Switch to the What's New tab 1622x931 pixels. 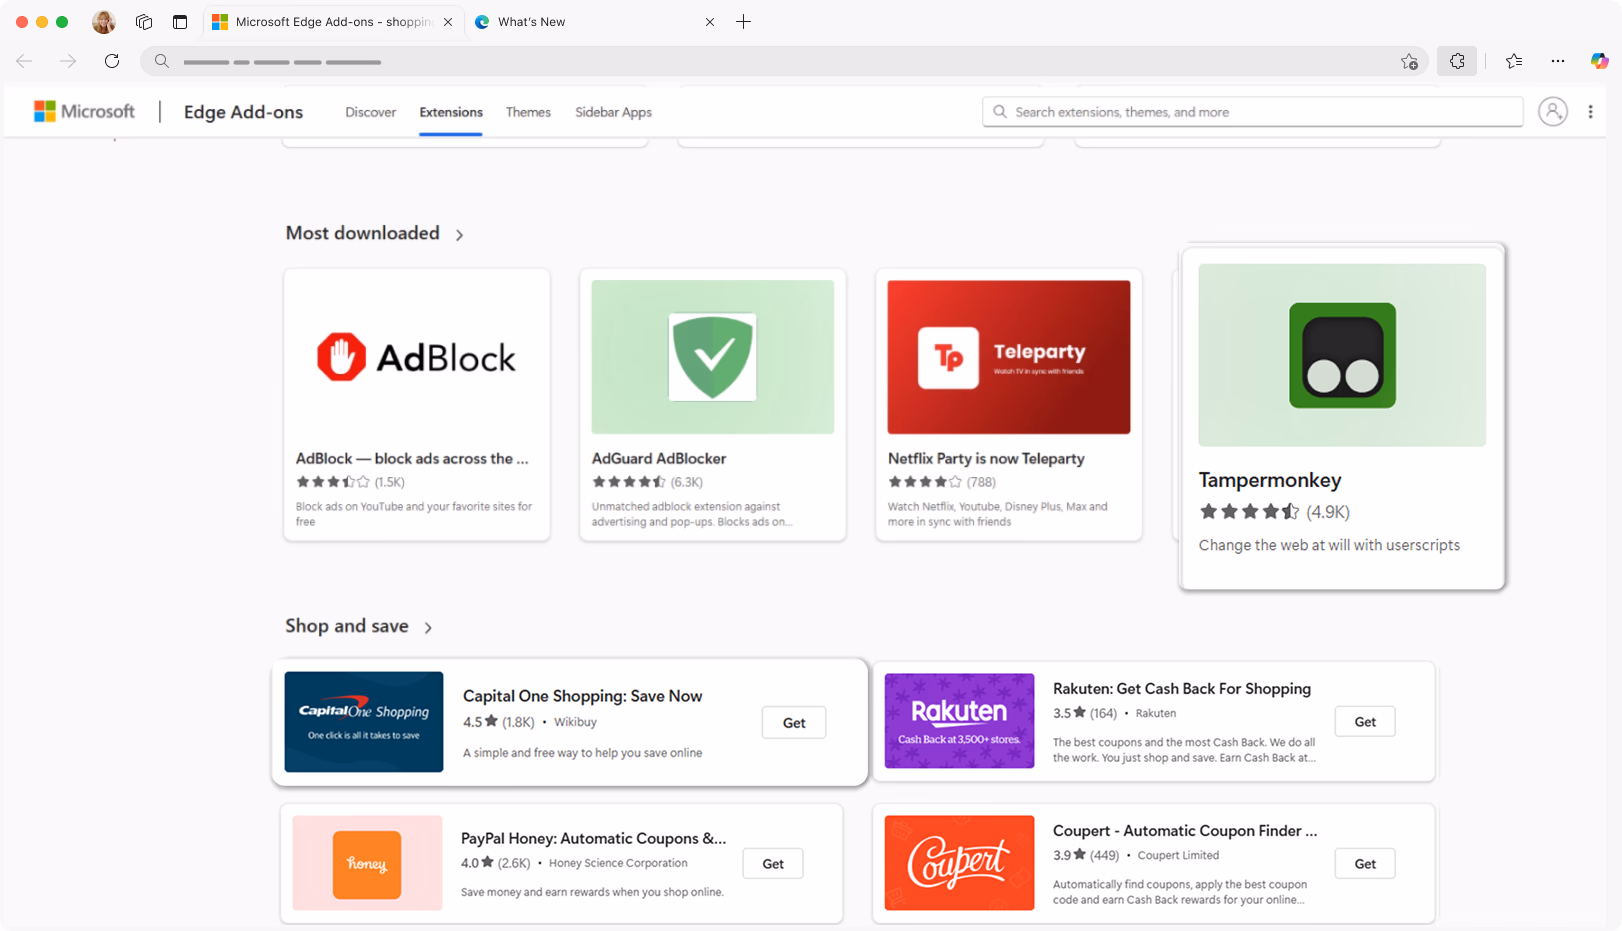pos(594,22)
